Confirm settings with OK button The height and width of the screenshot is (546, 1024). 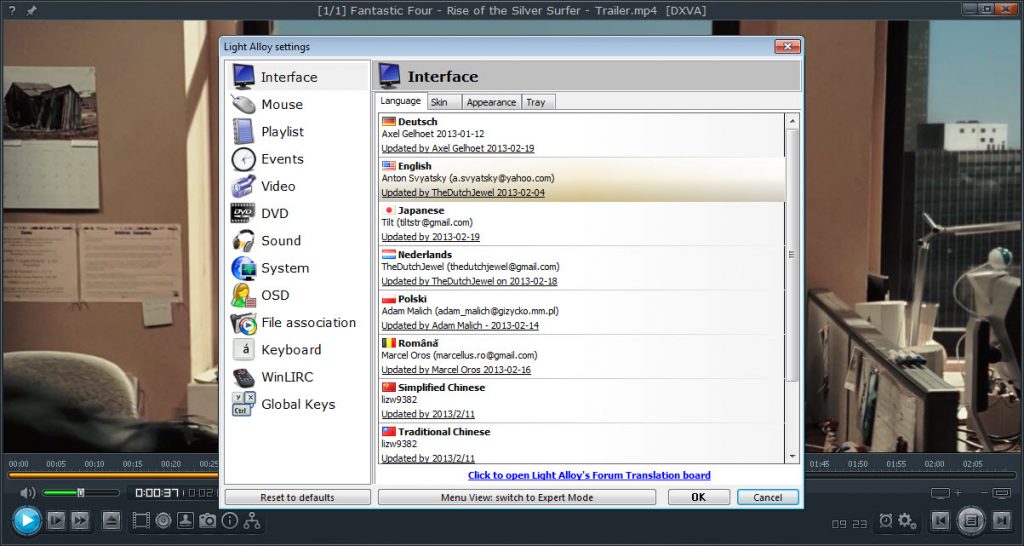click(x=699, y=497)
